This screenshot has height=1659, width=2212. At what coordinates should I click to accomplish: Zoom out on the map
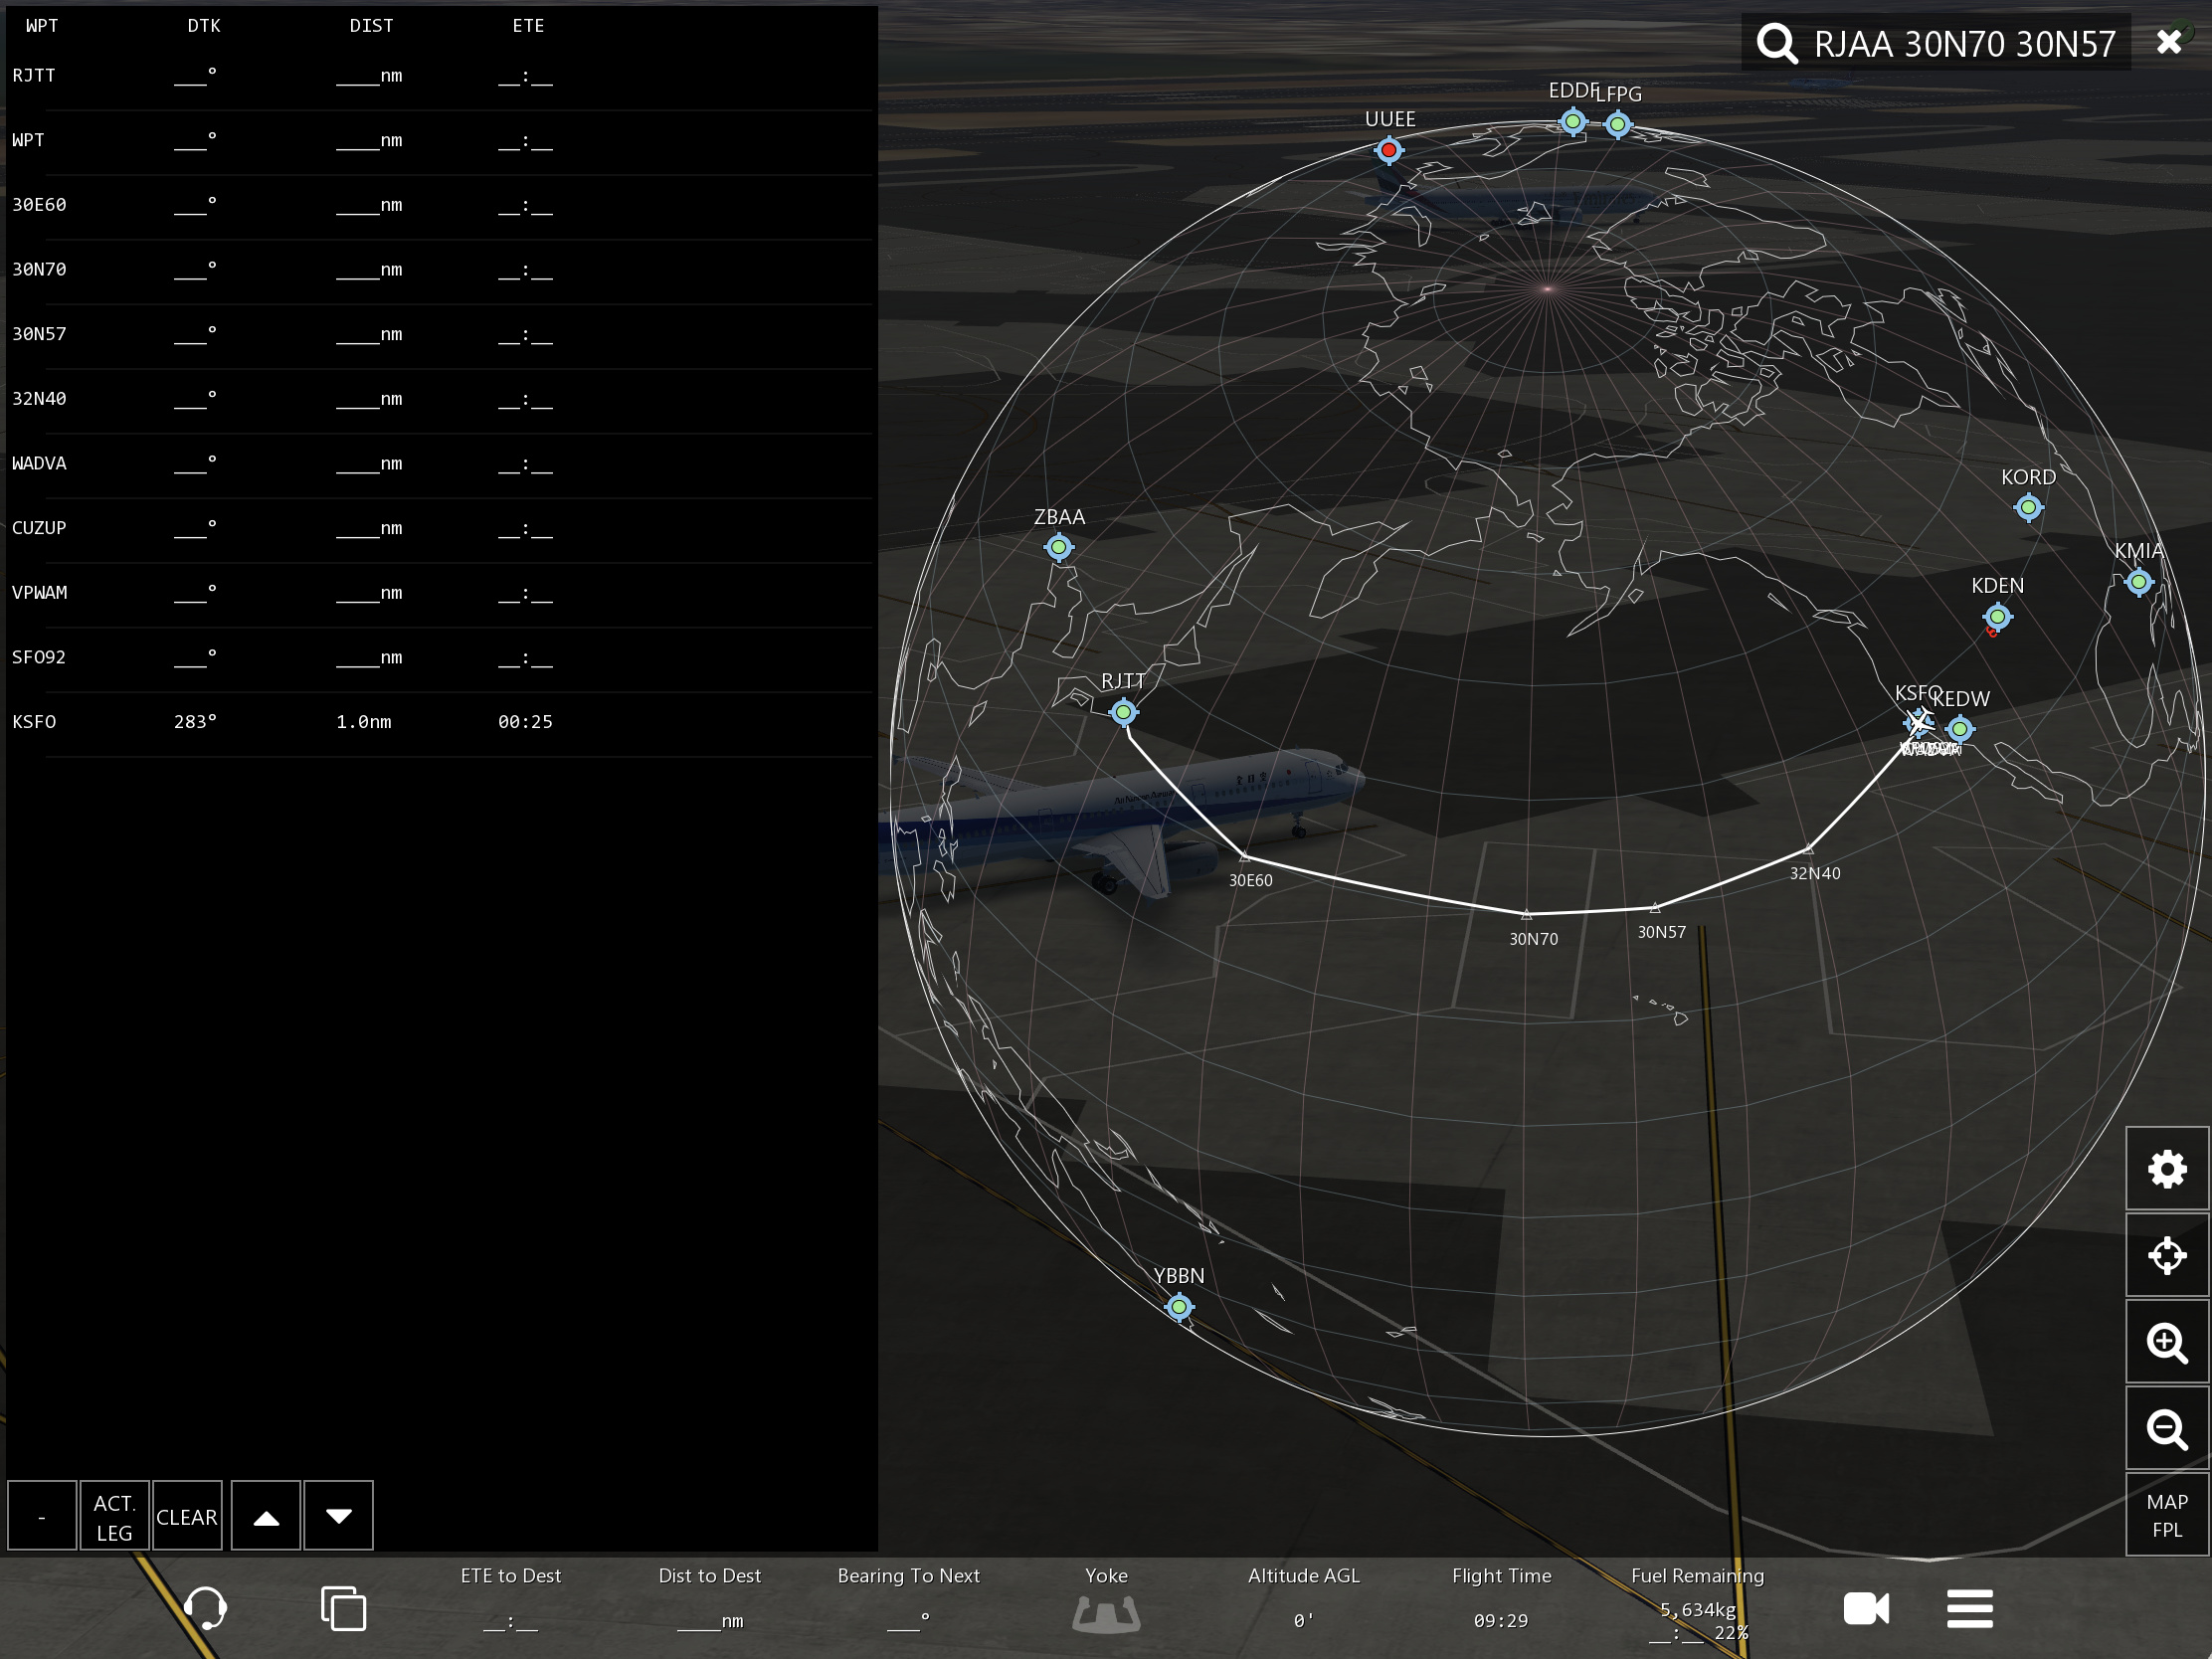[2166, 1429]
